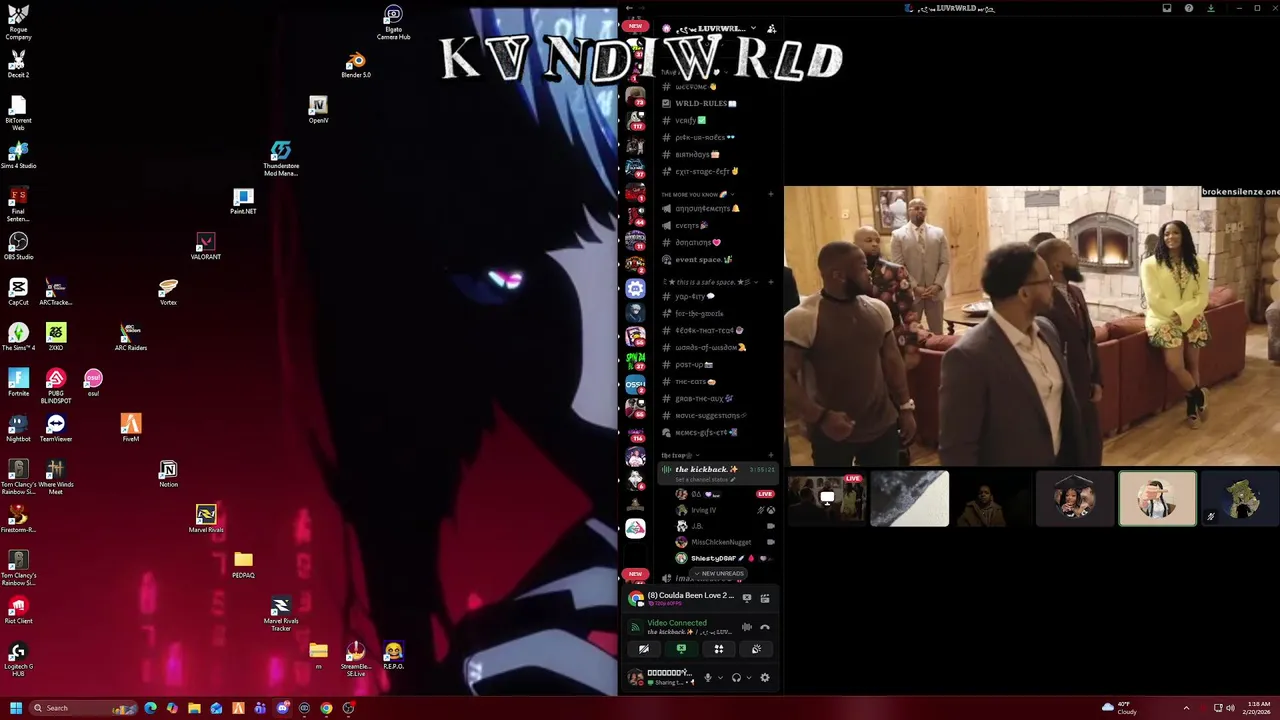Open Paint.NET desktop icon
Screen dimensions: 1280x720
click(243, 201)
